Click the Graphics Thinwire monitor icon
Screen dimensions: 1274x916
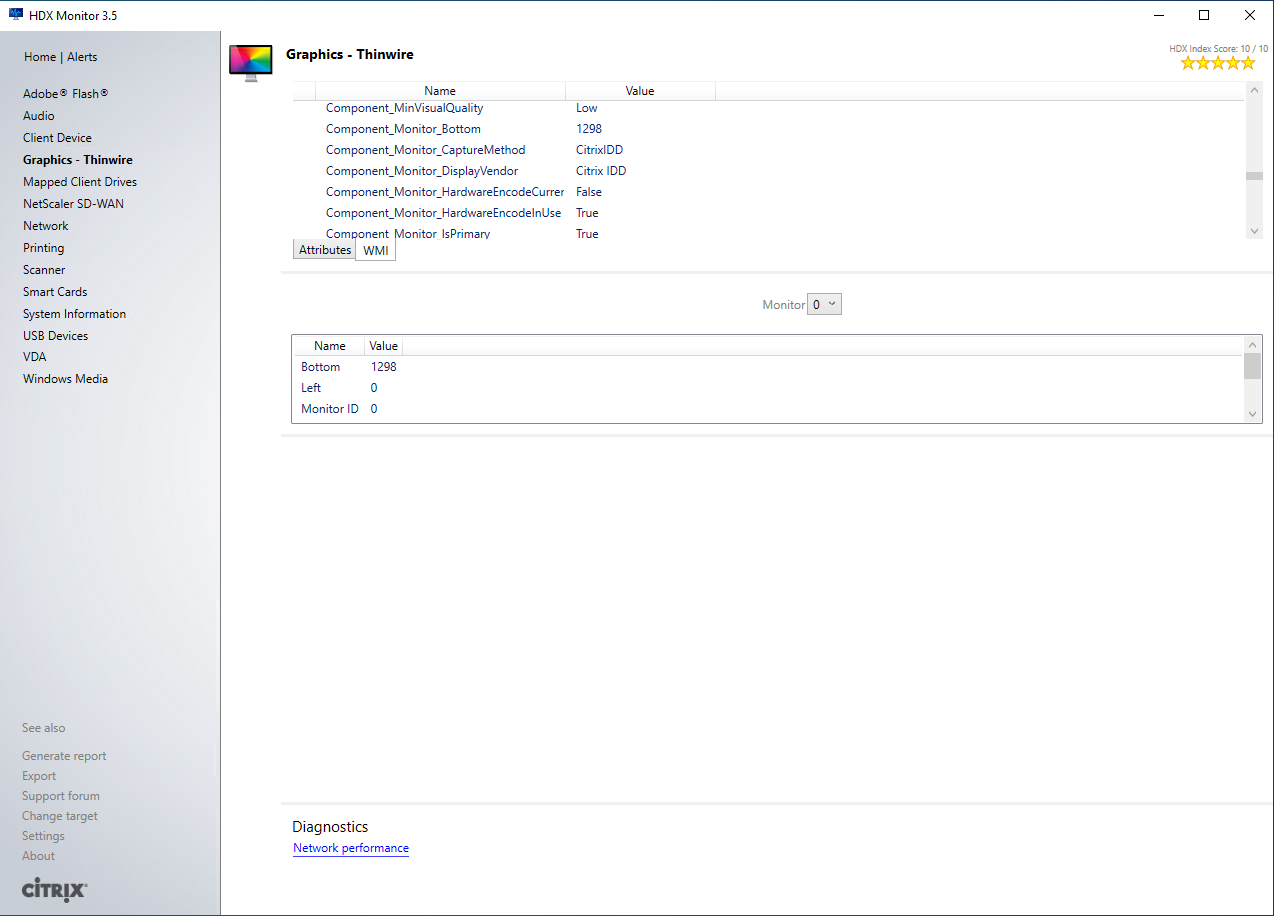tap(251, 62)
